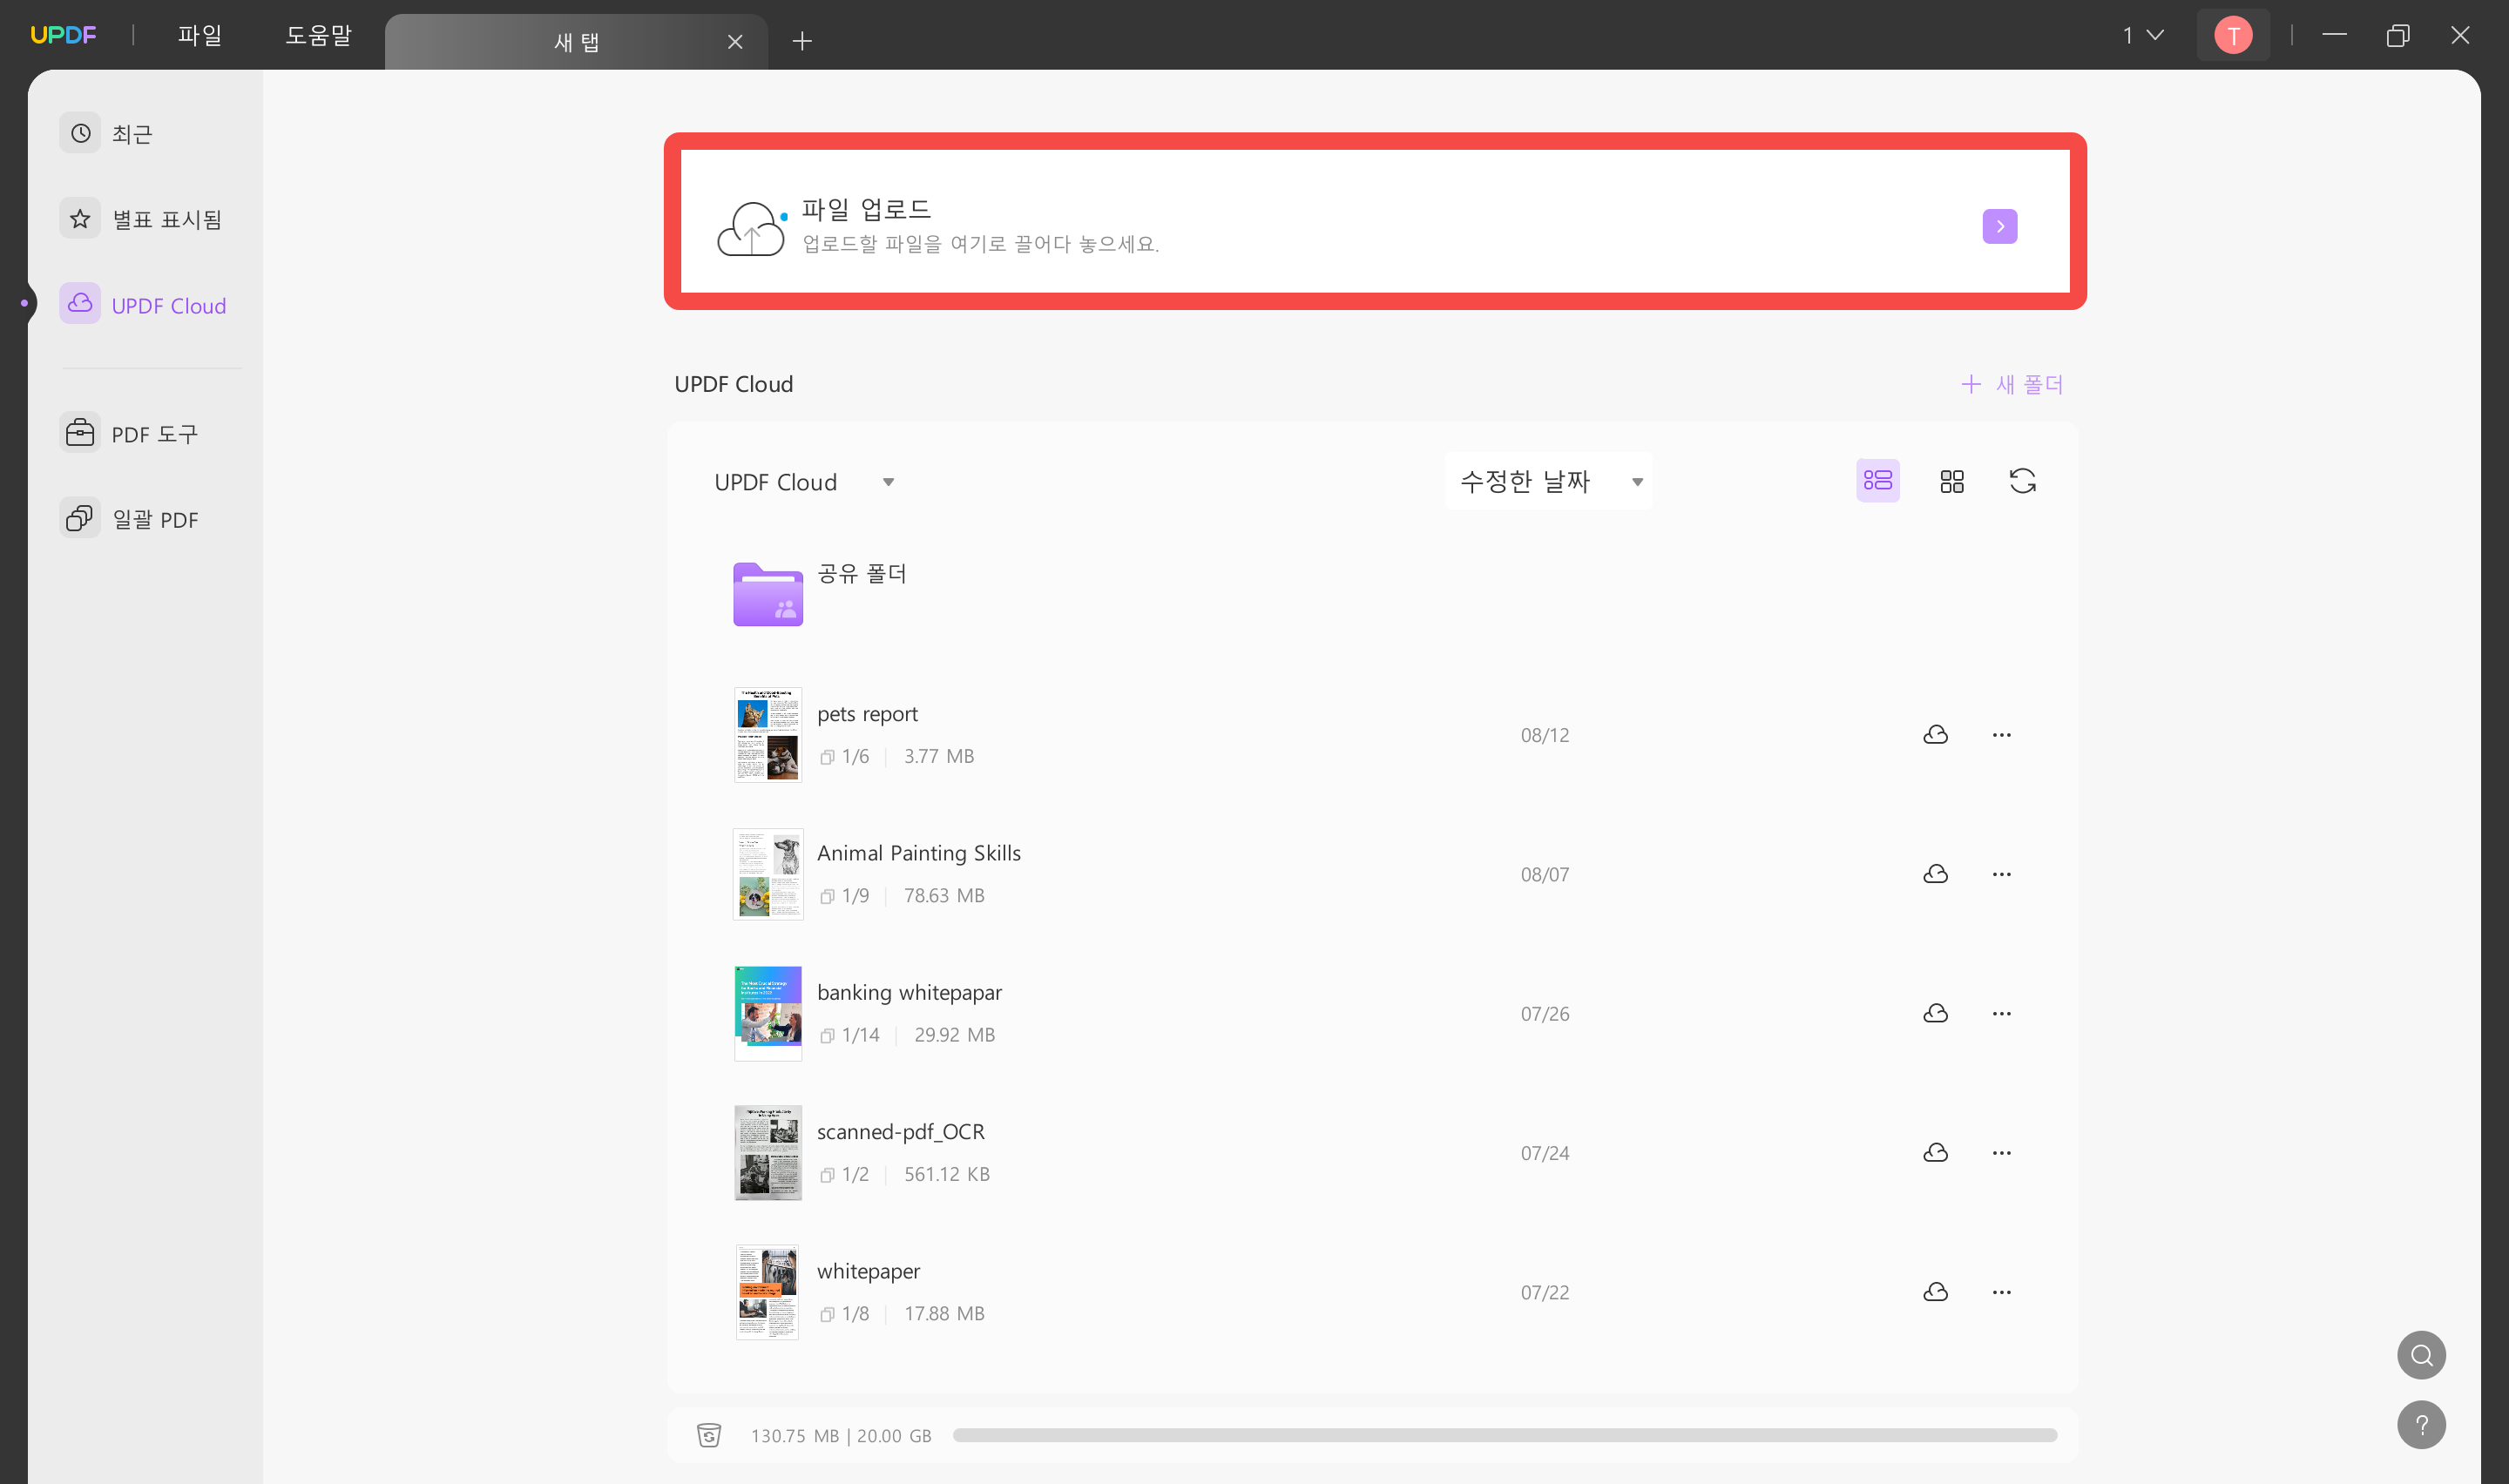Click the search magnifier button

[2421, 1355]
